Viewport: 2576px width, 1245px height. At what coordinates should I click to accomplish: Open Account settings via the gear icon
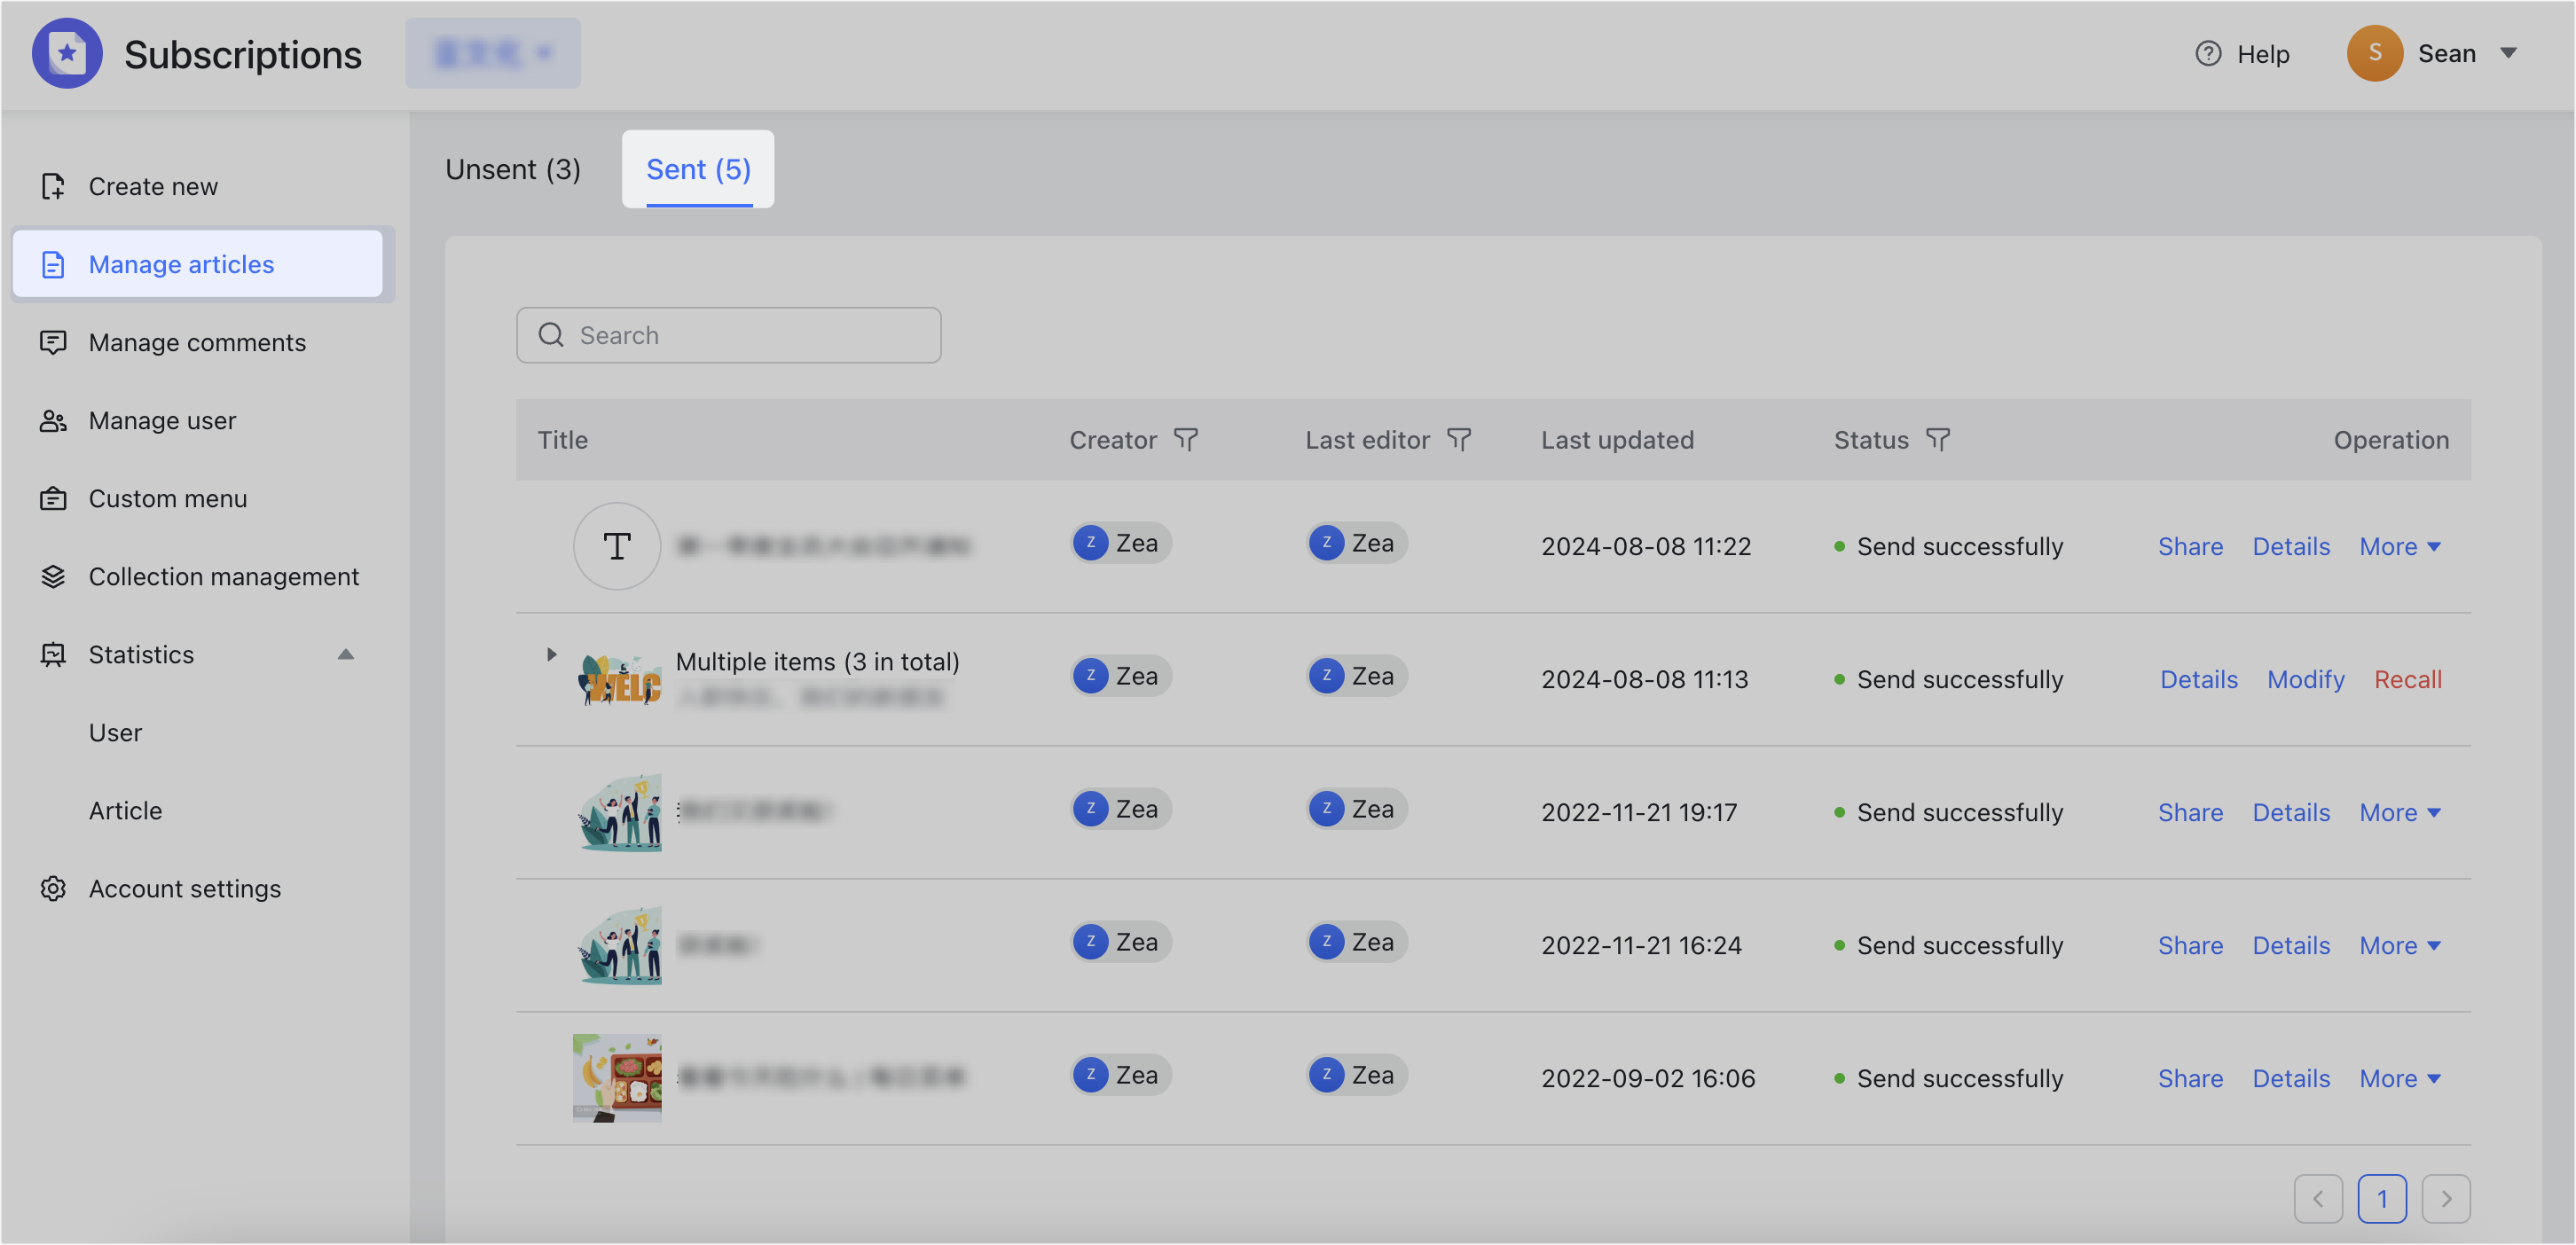(x=53, y=888)
